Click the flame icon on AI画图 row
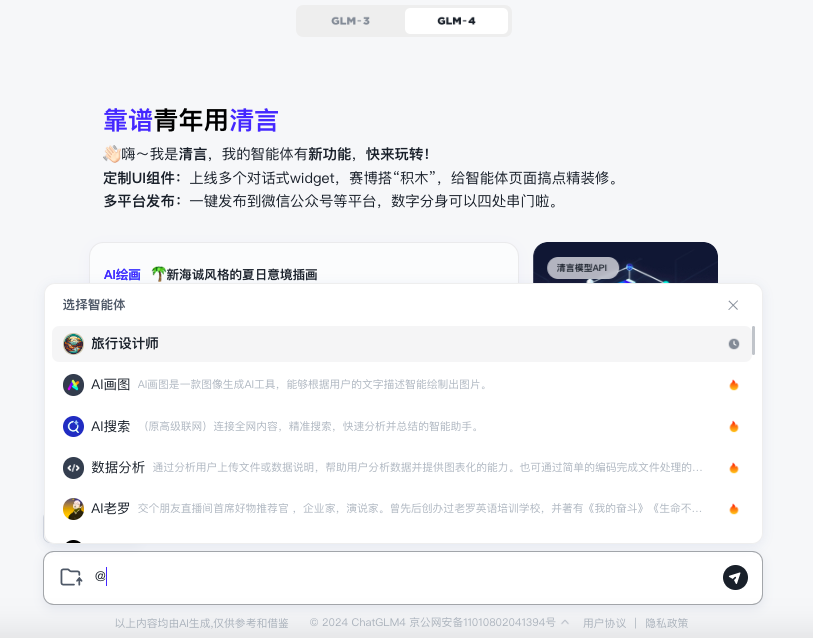This screenshot has width=813, height=638. coord(734,385)
